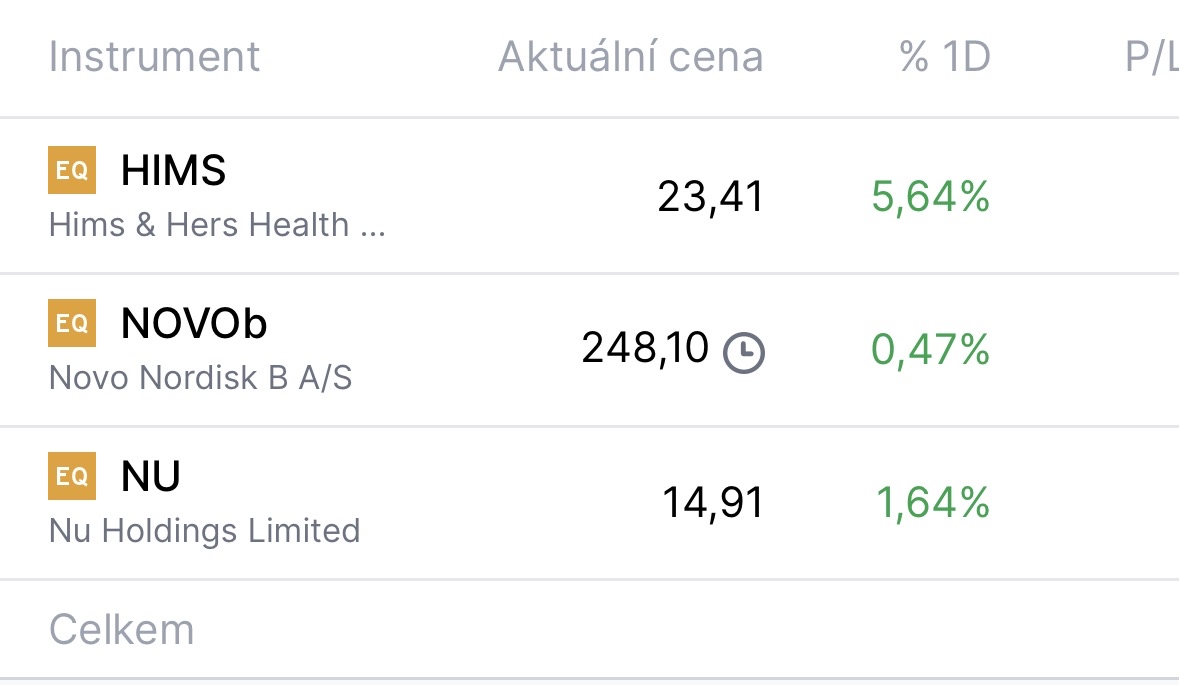Click the EQ badge next to HIMS

click(x=72, y=170)
